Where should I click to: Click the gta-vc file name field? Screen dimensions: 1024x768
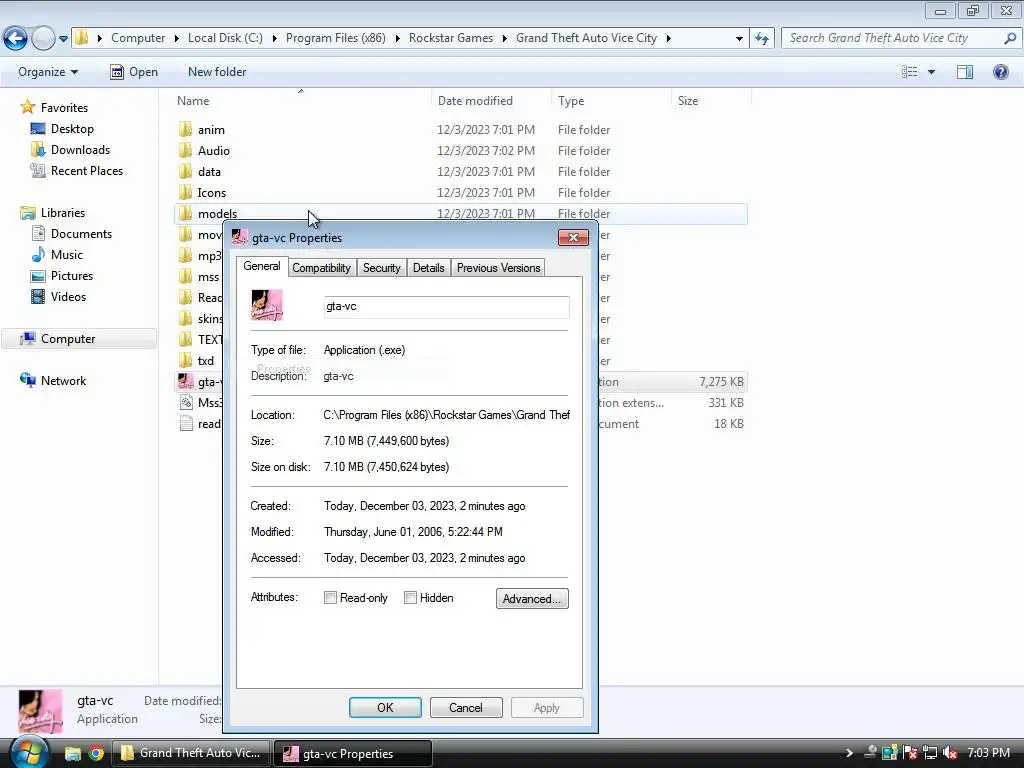(x=447, y=307)
